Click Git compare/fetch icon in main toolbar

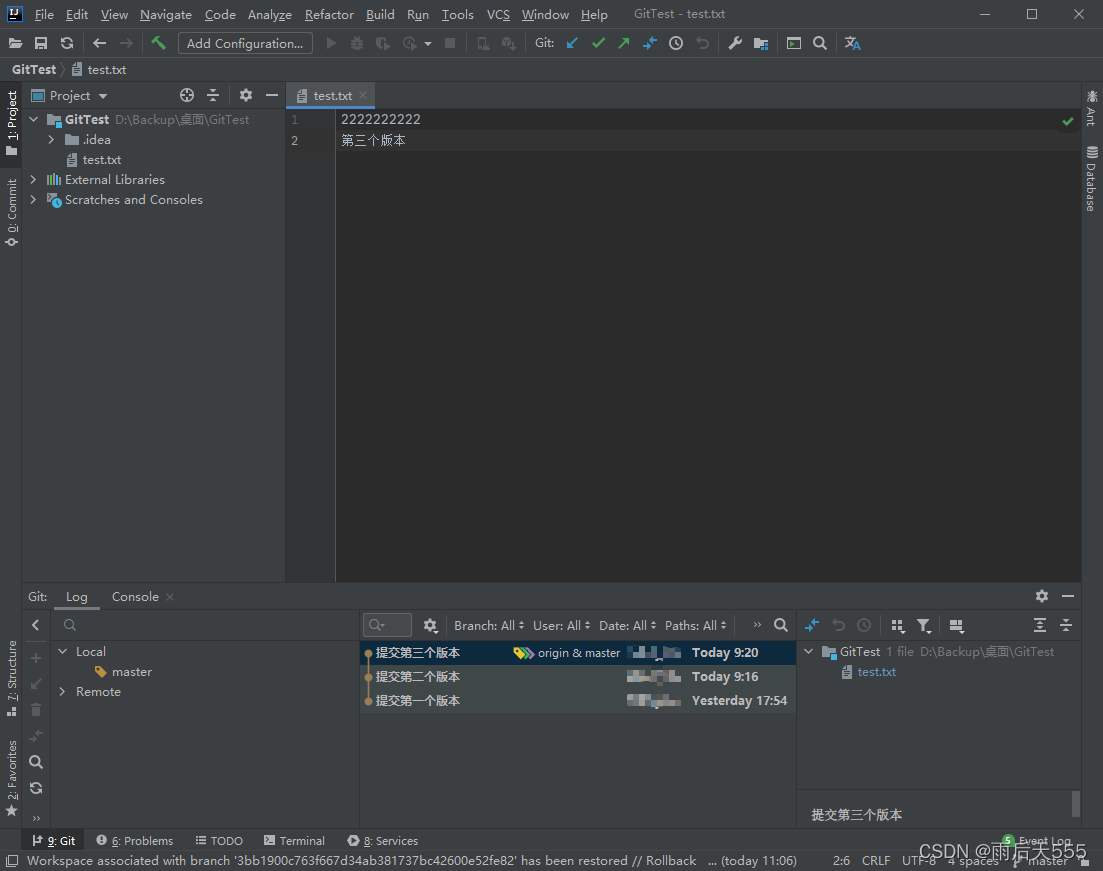[649, 44]
